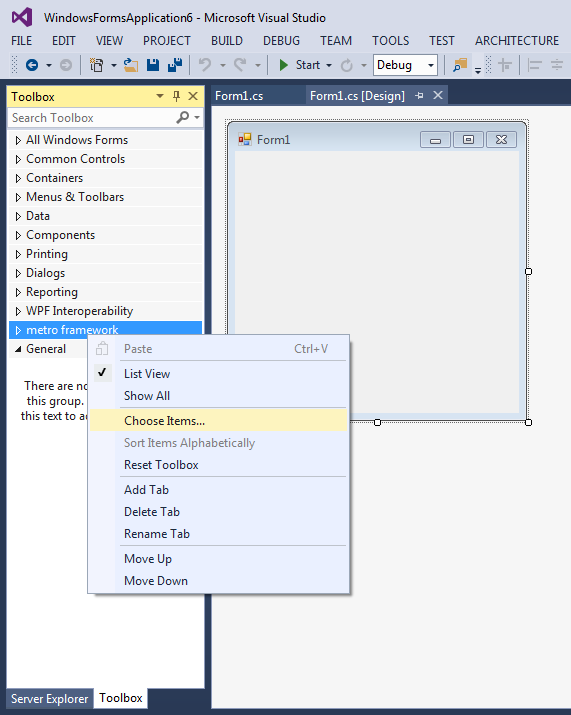Click the Form1 title bar in designer
Image resolution: width=571 pixels, height=715 pixels.
pyautogui.click(x=377, y=139)
